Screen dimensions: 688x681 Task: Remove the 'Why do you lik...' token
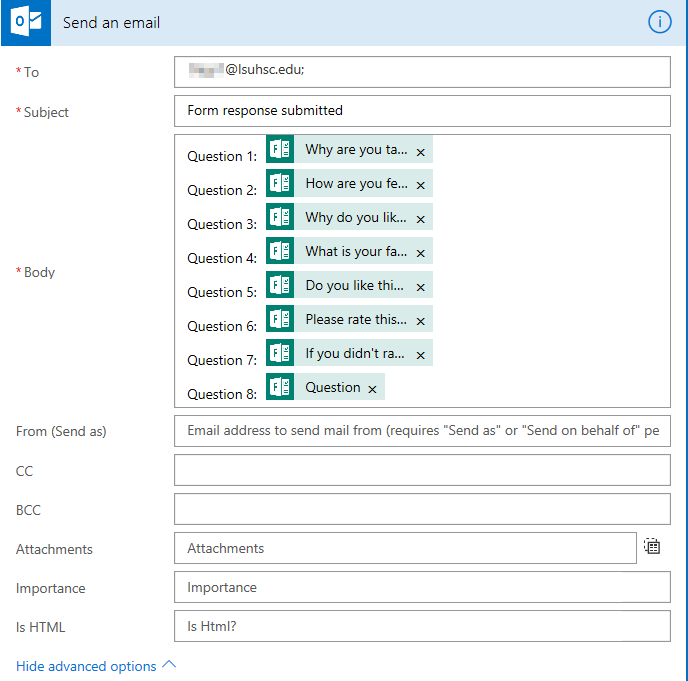(x=421, y=220)
